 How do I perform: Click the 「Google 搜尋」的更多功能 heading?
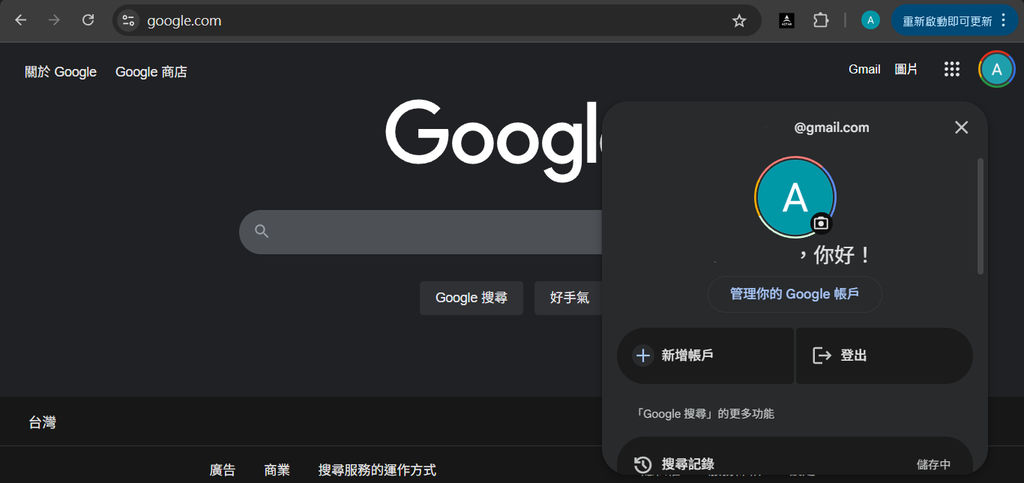coord(705,414)
